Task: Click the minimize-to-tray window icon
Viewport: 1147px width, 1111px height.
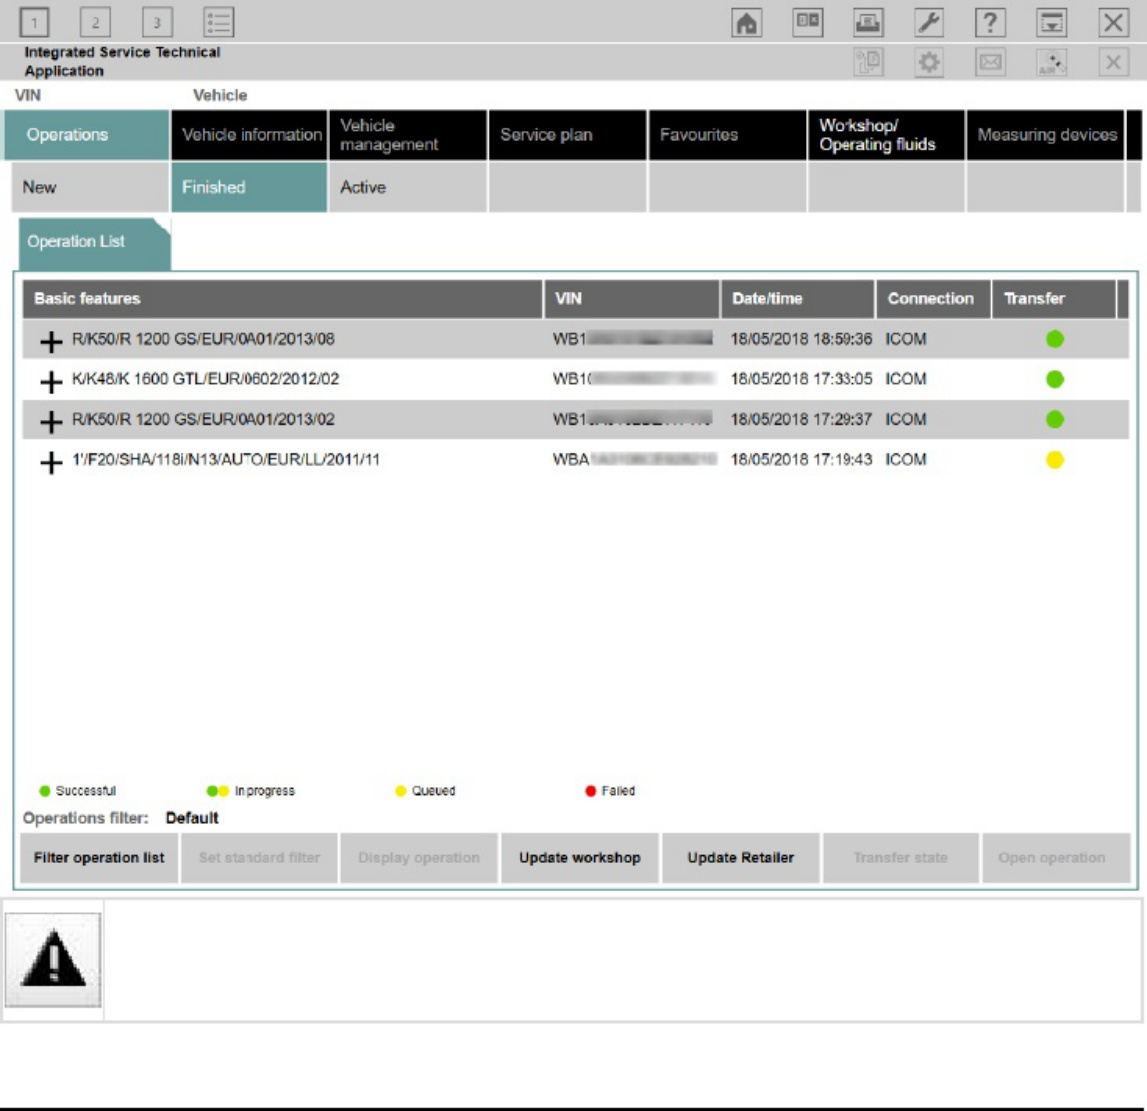Action: click(1051, 23)
